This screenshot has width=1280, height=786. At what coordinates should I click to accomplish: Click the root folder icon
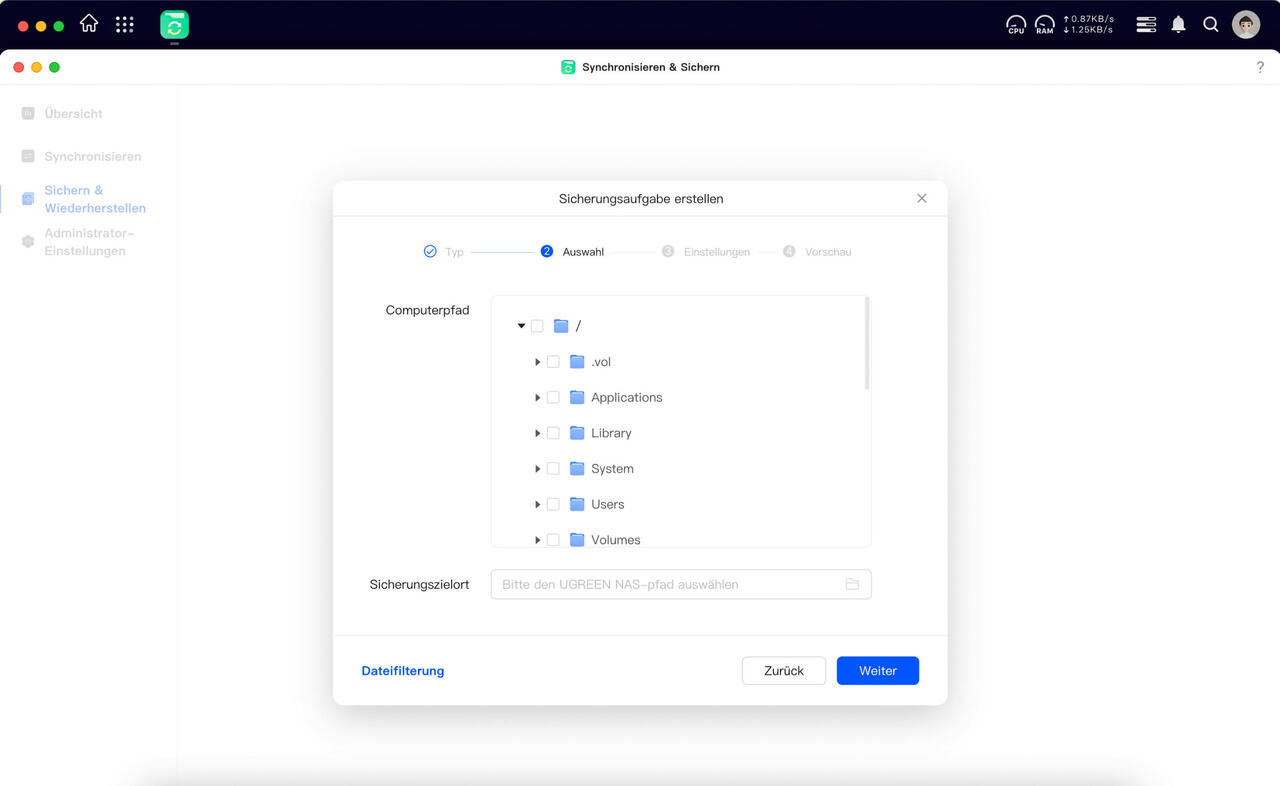(561, 326)
